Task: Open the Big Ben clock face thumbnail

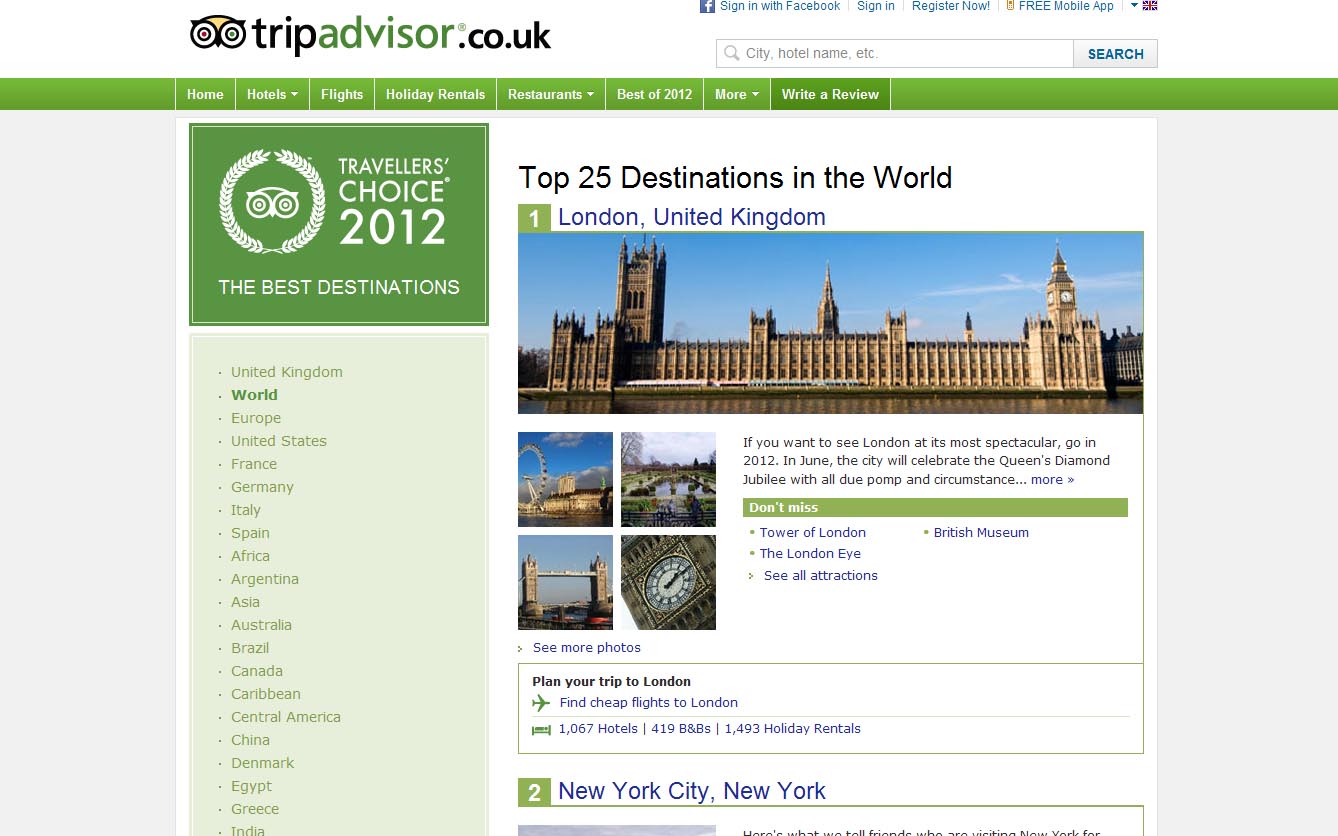Action: tap(668, 582)
